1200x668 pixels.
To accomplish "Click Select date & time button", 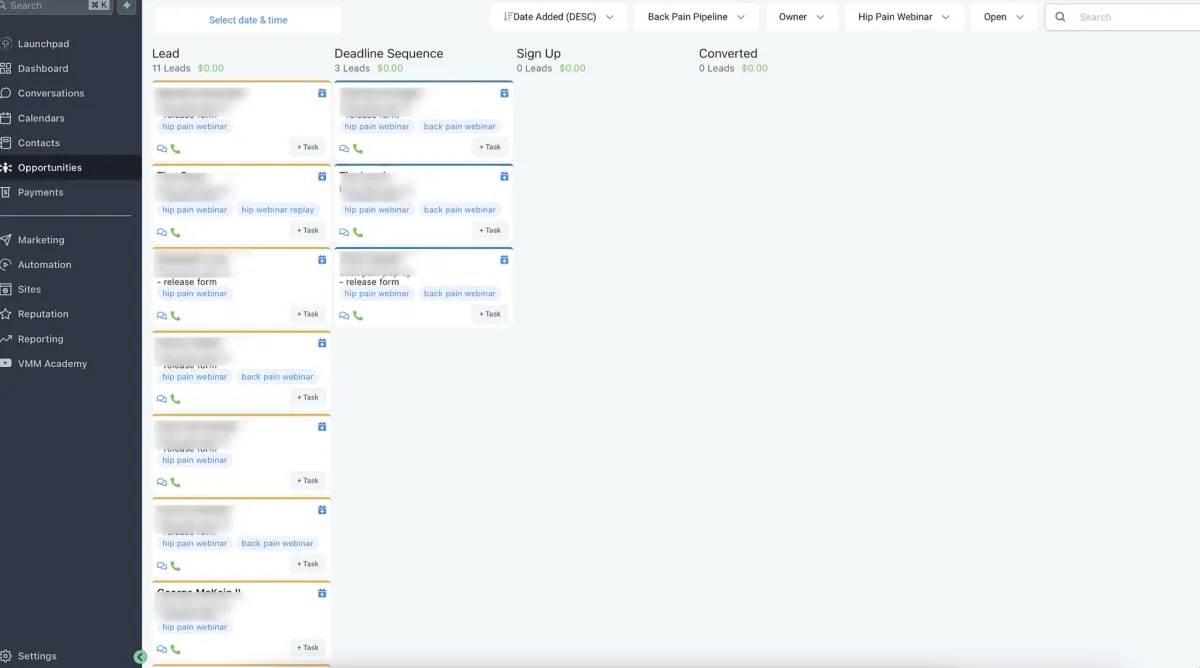I will 248,20.
